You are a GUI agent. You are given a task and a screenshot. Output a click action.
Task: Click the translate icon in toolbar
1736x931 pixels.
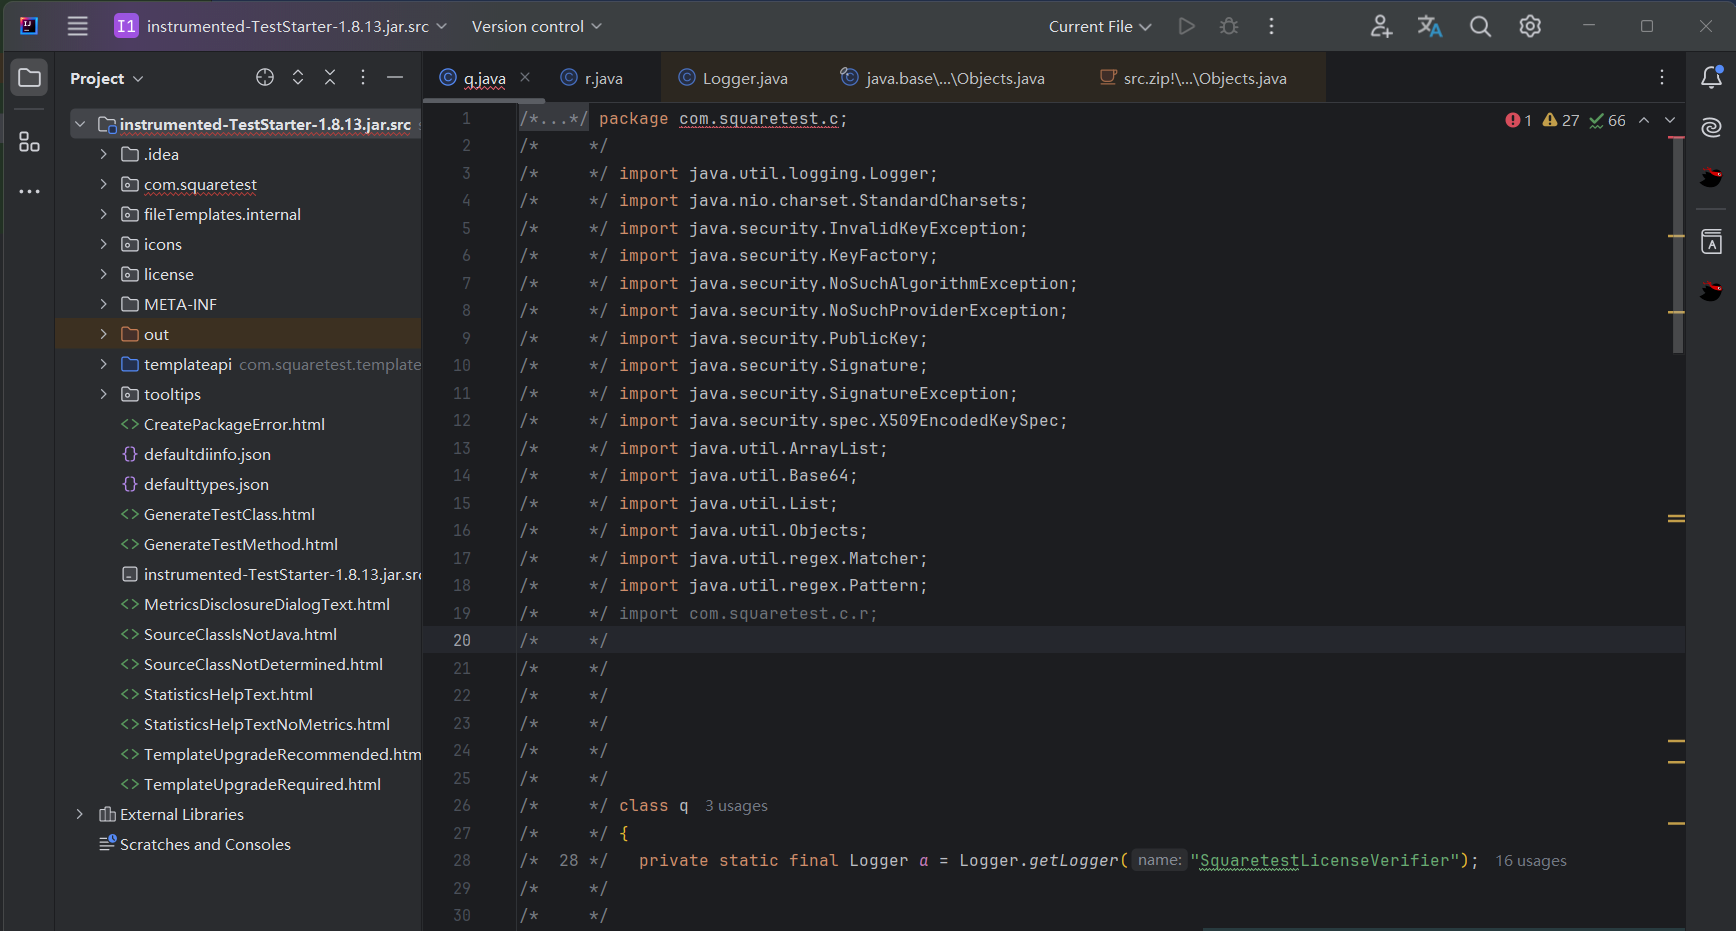click(1430, 26)
